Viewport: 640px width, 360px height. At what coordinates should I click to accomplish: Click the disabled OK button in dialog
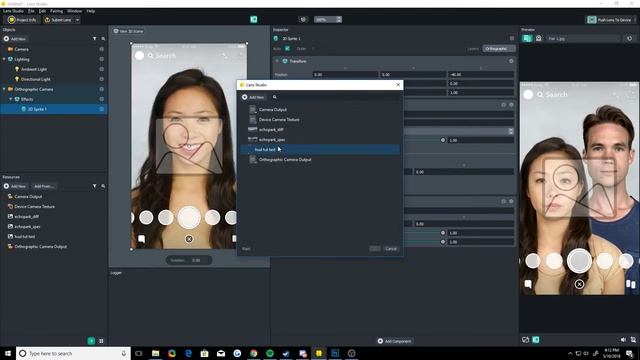[375, 249]
